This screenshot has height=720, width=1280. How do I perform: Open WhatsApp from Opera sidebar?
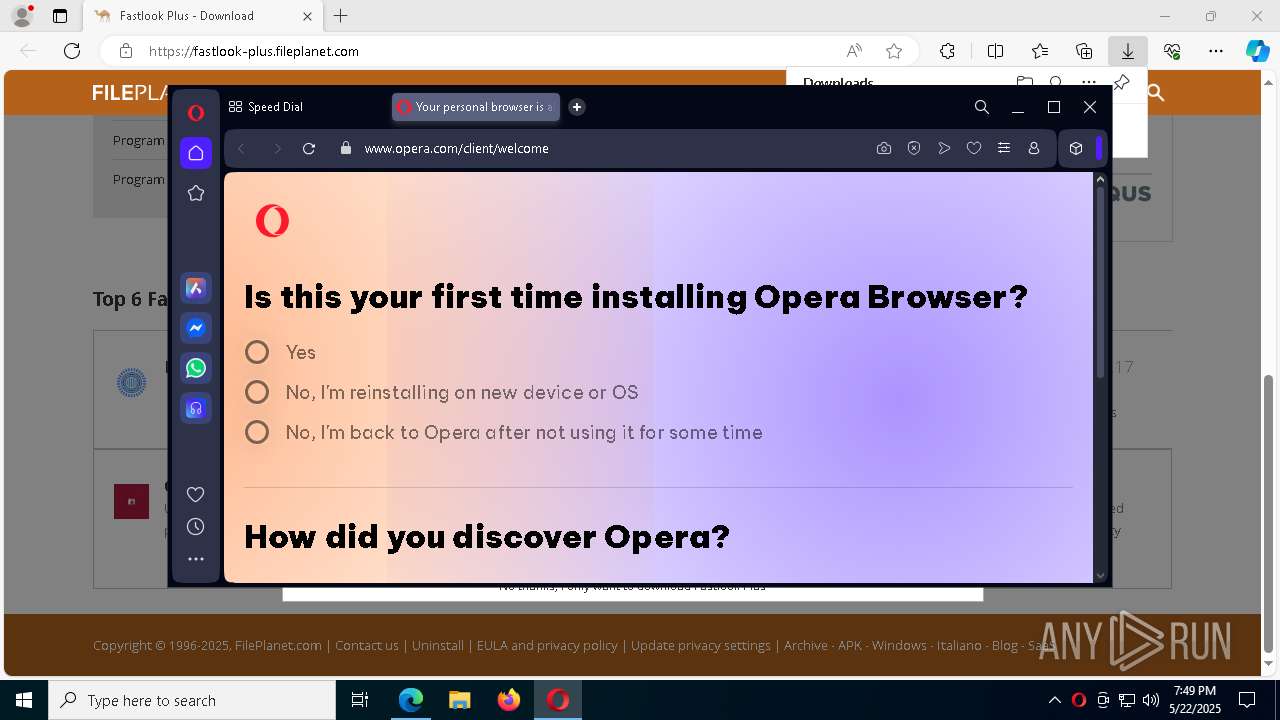(x=196, y=368)
